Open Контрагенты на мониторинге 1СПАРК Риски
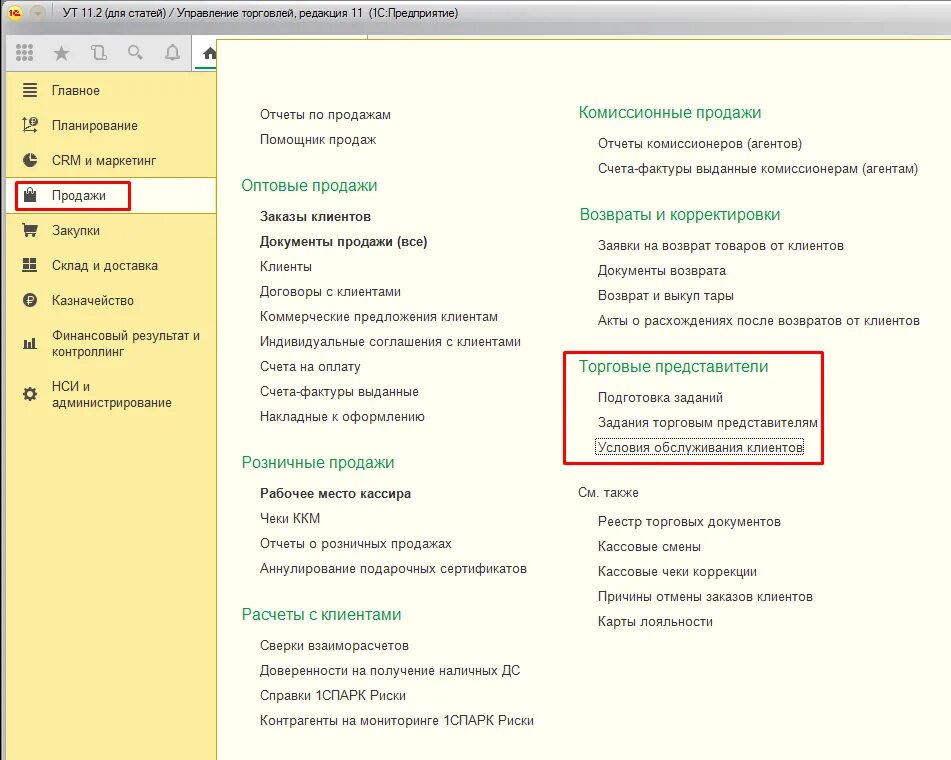 397,721
